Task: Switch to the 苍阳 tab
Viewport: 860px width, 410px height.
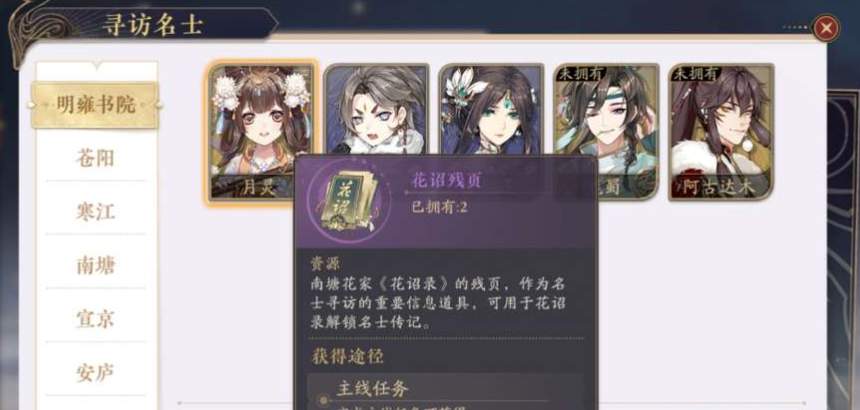Action: 95,158
